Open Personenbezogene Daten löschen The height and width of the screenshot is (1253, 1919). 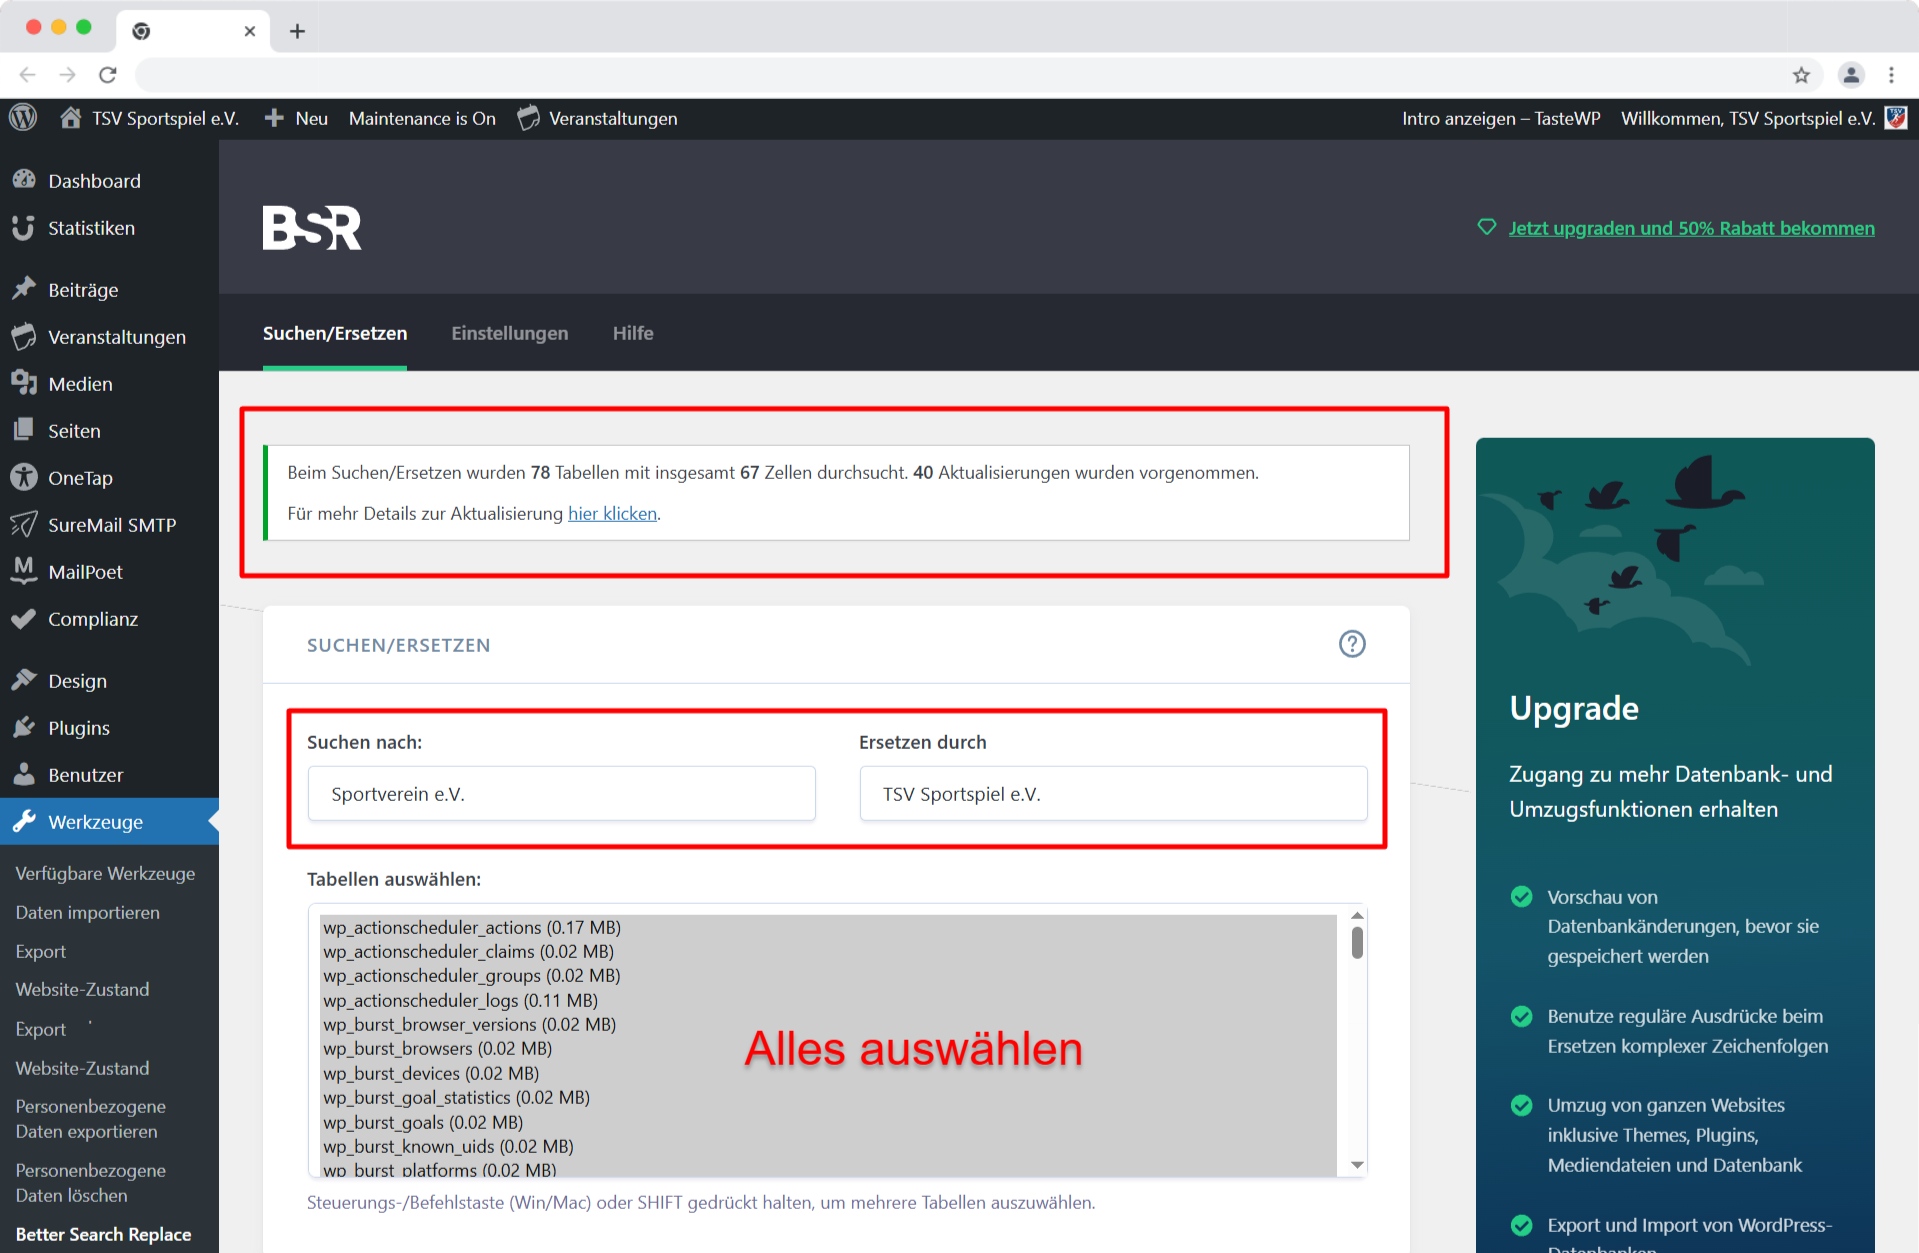(91, 1183)
